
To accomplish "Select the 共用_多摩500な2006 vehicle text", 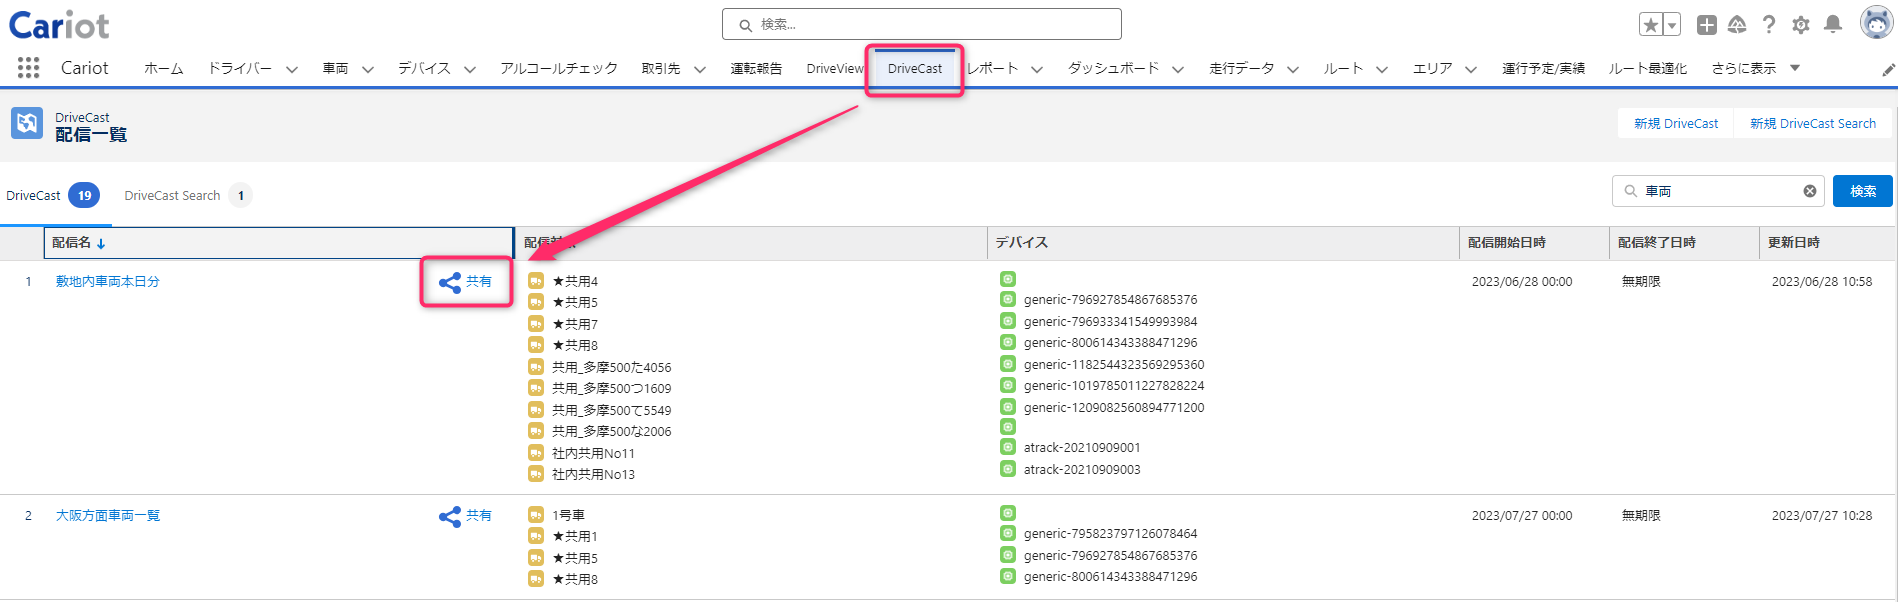I will (x=612, y=432).
